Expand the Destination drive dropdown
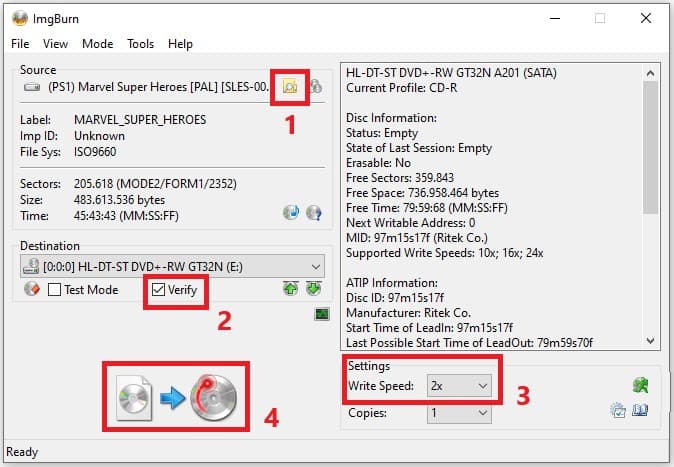The image size is (674, 467). coord(315,266)
